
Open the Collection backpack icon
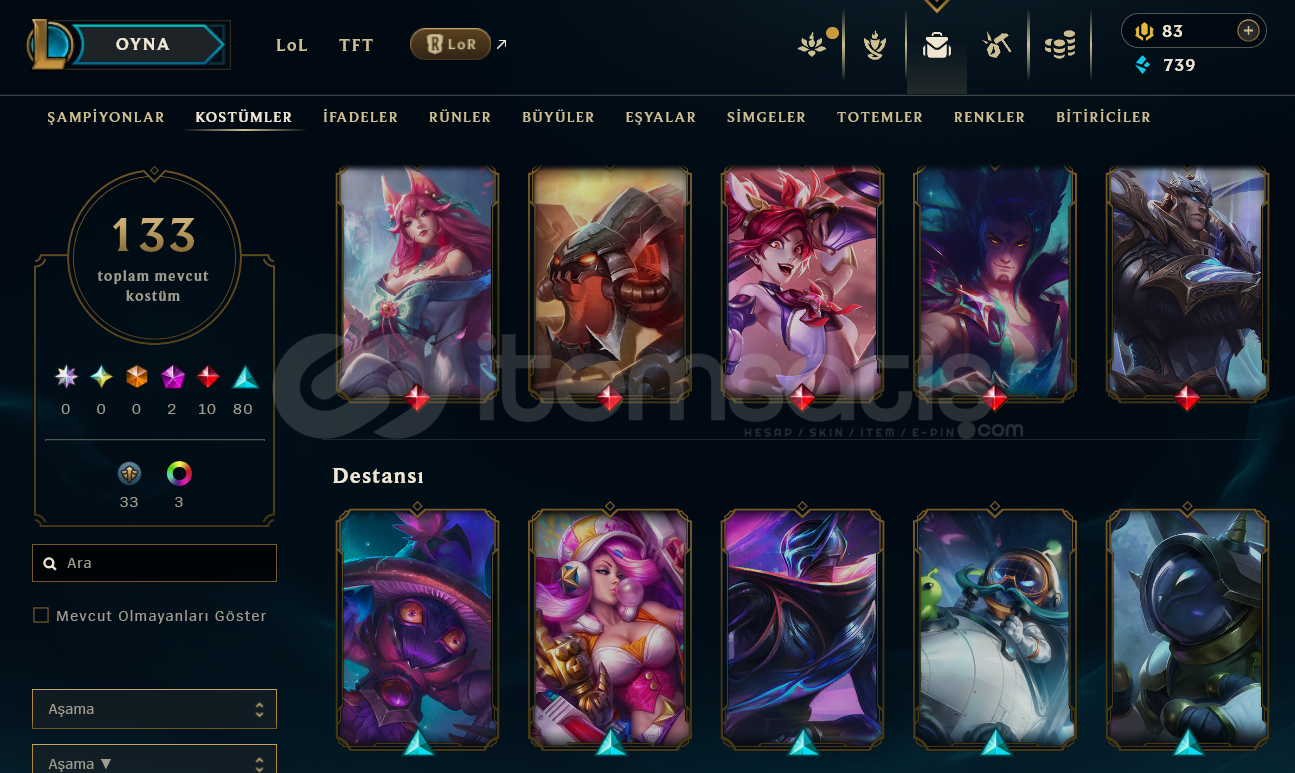pyautogui.click(x=937, y=45)
